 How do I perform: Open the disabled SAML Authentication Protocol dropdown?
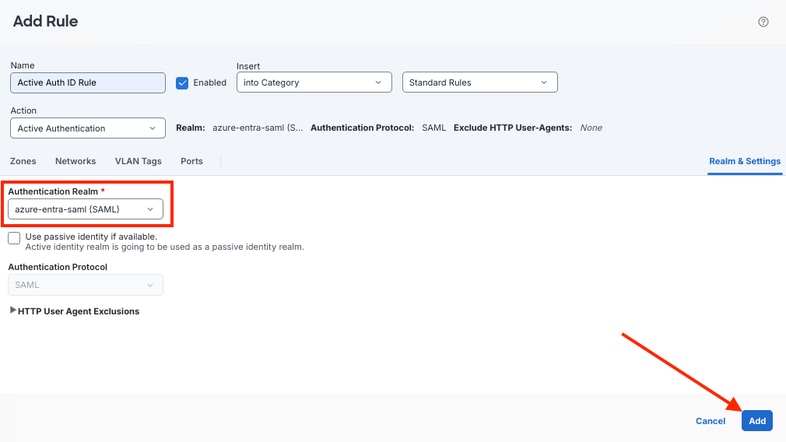click(x=85, y=285)
